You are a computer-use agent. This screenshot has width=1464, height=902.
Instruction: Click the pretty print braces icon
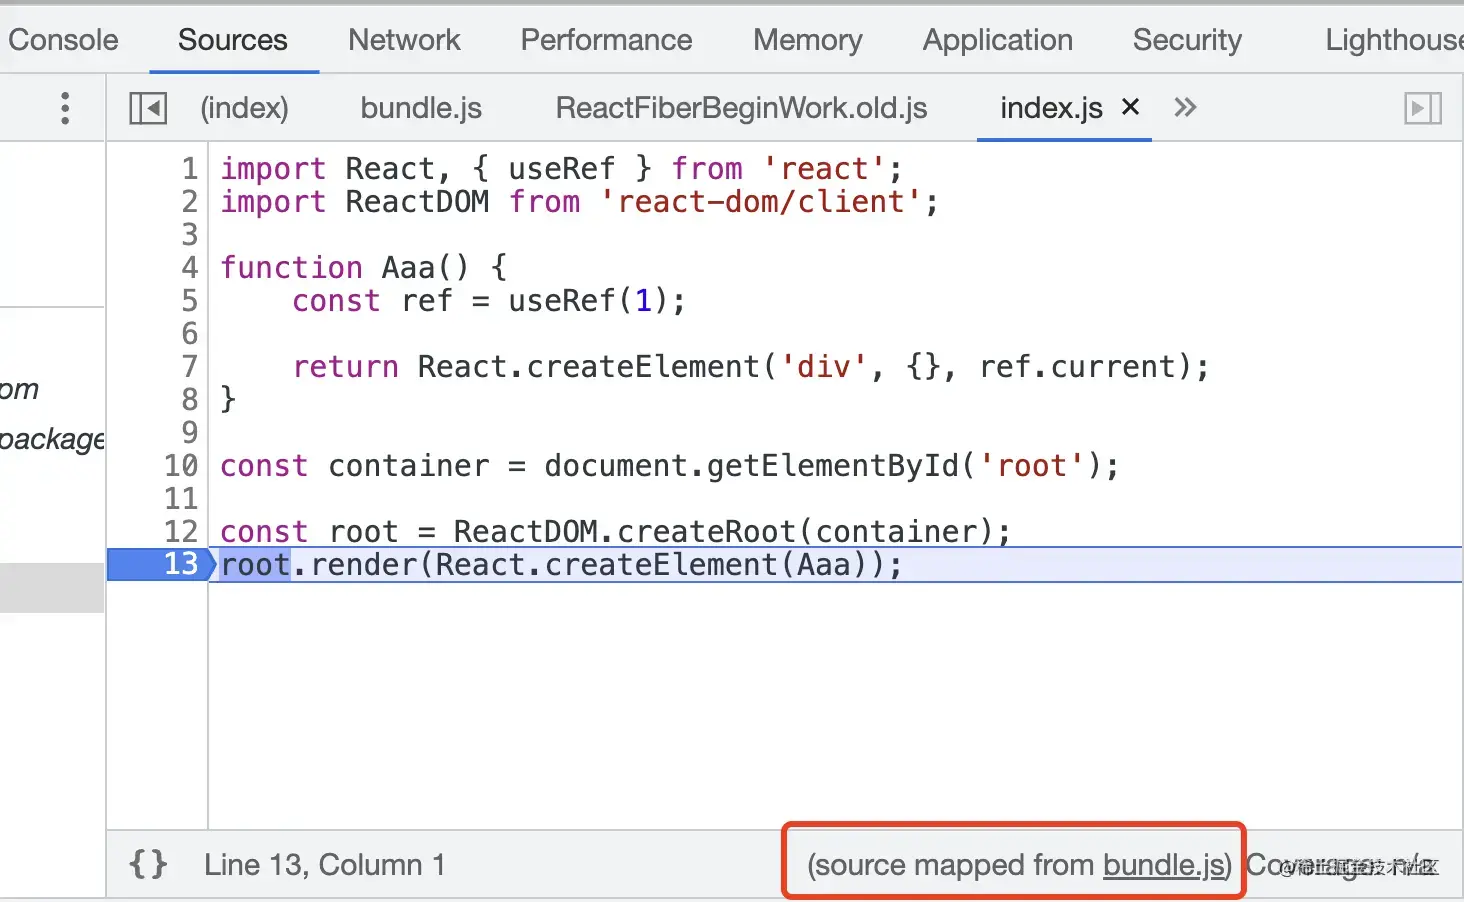pos(148,865)
